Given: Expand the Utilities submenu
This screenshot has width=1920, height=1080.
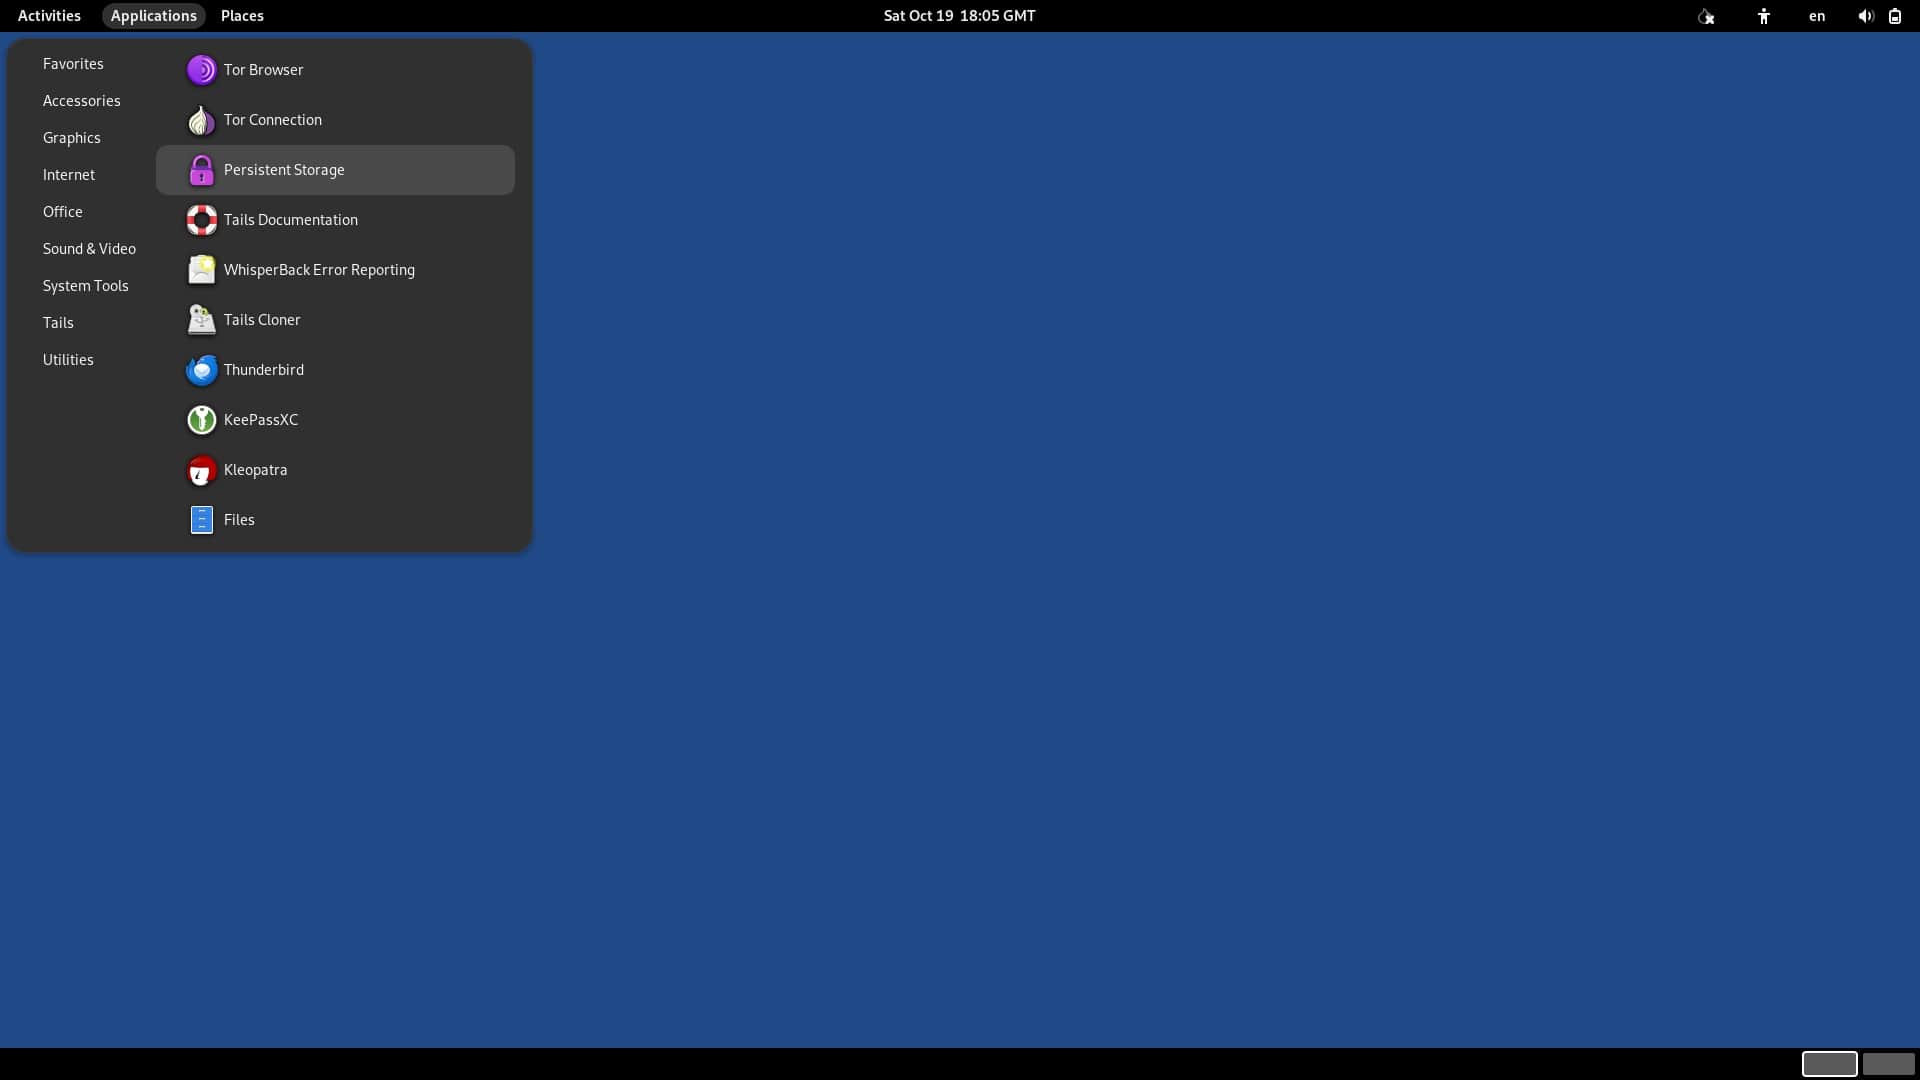Looking at the screenshot, I should (x=67, y=359).
